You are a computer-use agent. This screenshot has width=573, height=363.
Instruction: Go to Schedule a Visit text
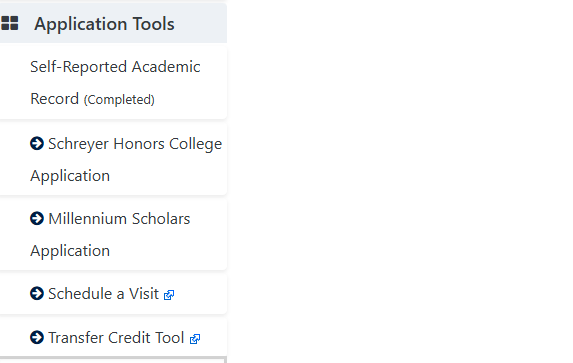pos(103,294)
